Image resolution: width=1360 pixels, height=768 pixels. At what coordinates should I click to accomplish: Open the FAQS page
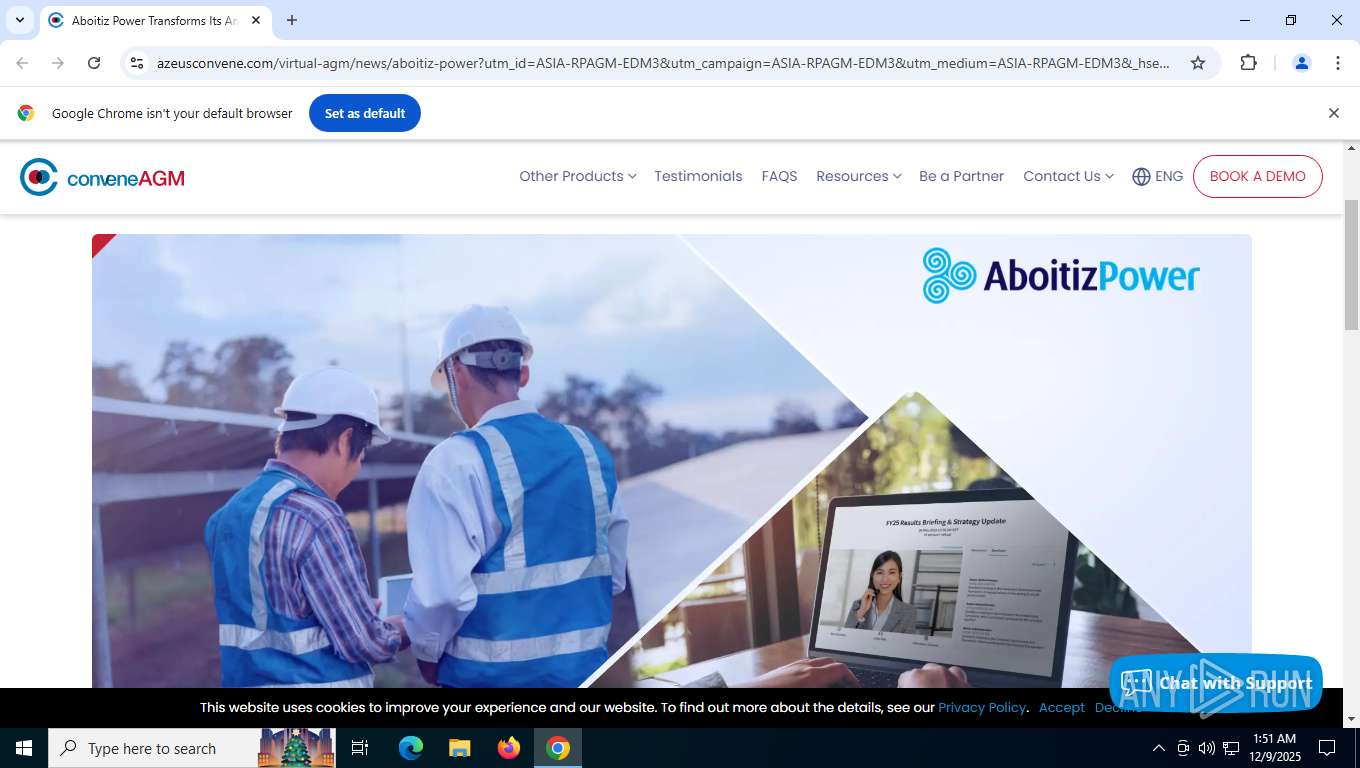coord(779,176)
